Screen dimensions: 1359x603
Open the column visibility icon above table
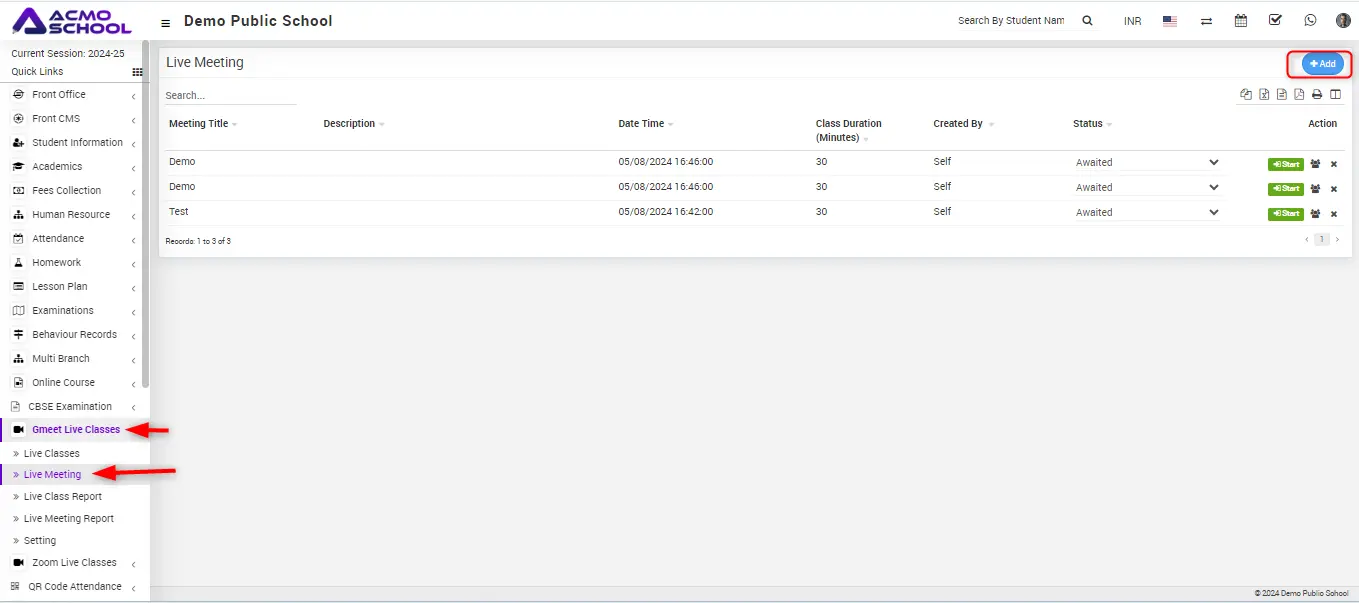pos(1335,95)
